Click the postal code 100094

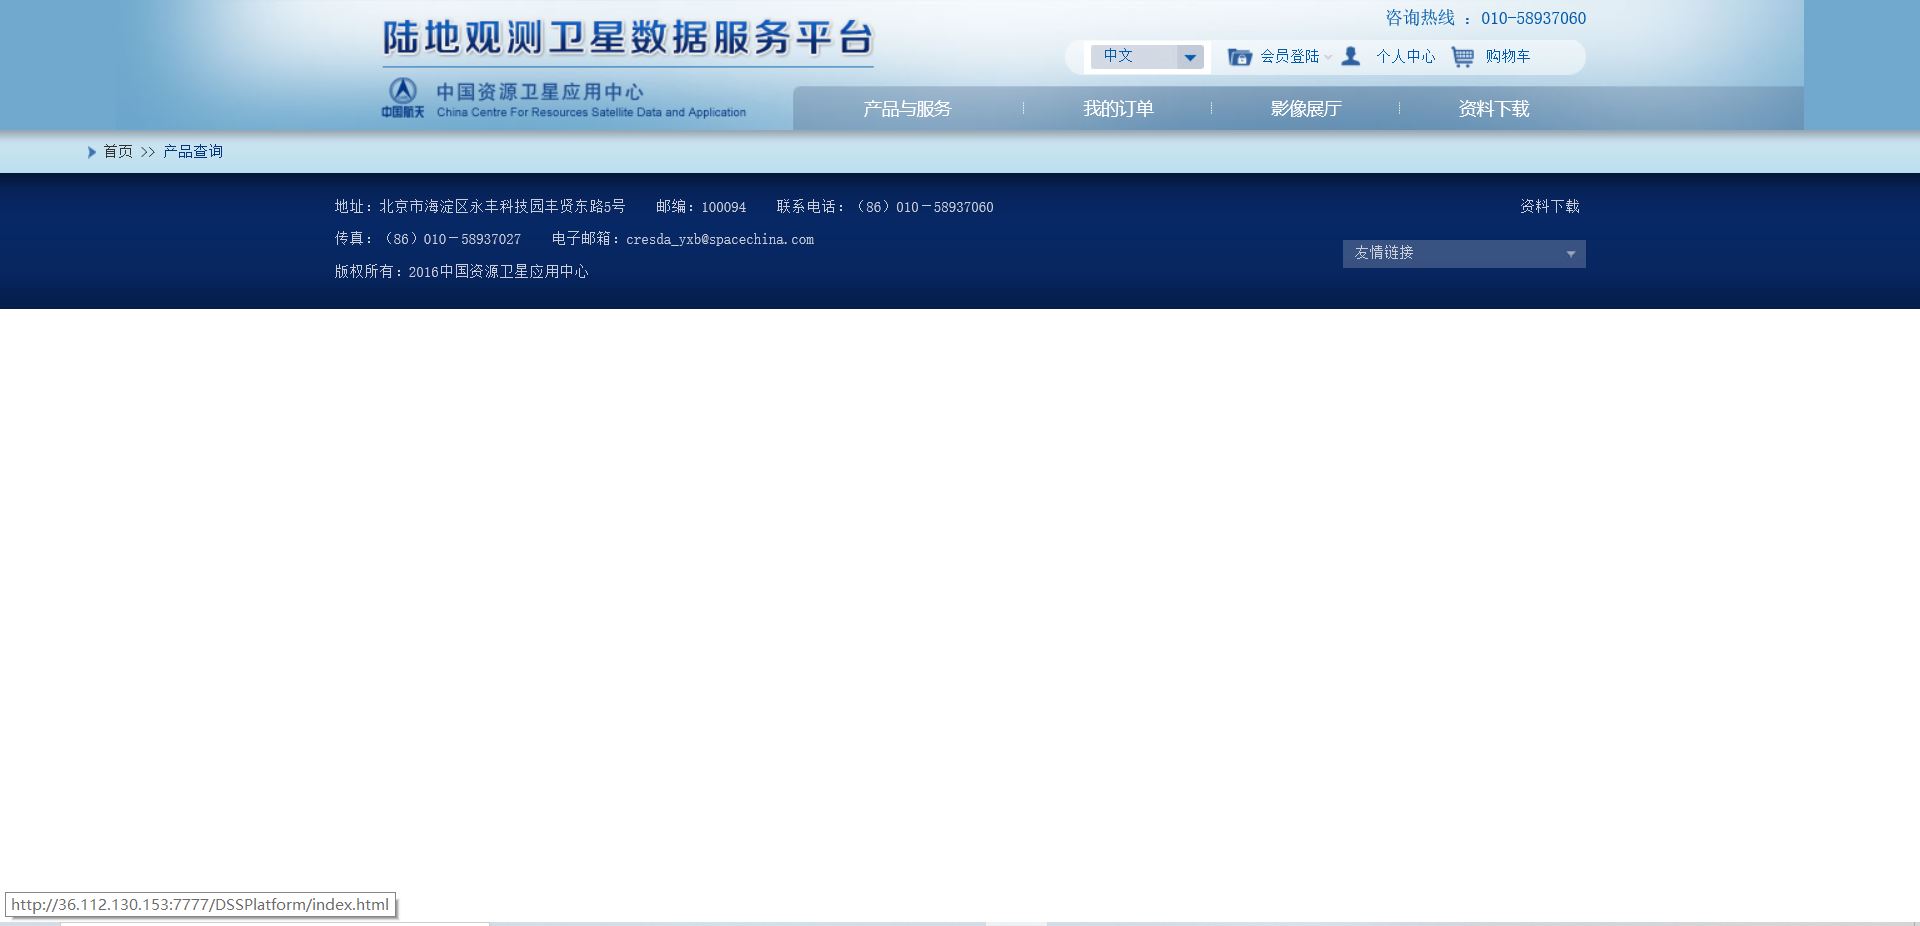point(723,208)
